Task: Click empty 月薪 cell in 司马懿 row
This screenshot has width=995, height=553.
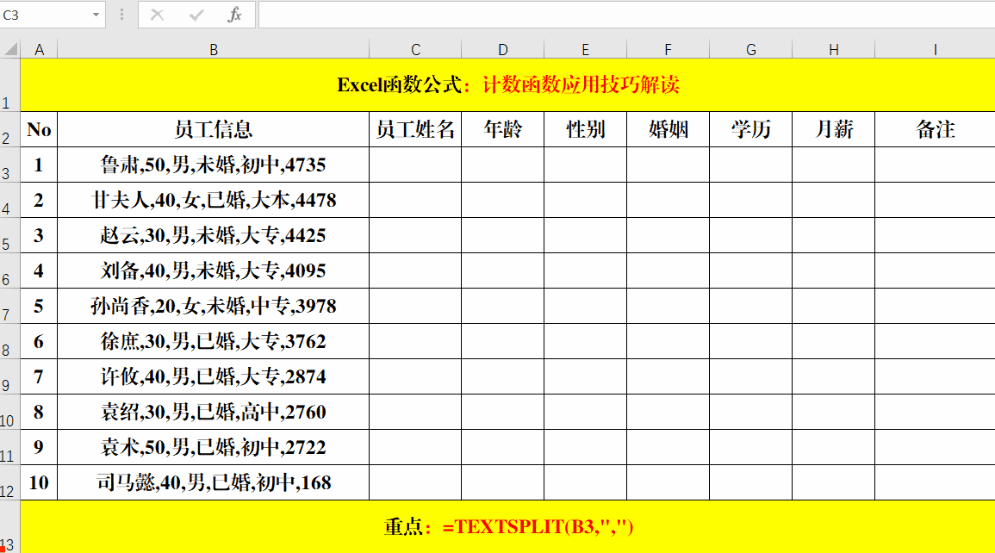Action: point(833,483)
